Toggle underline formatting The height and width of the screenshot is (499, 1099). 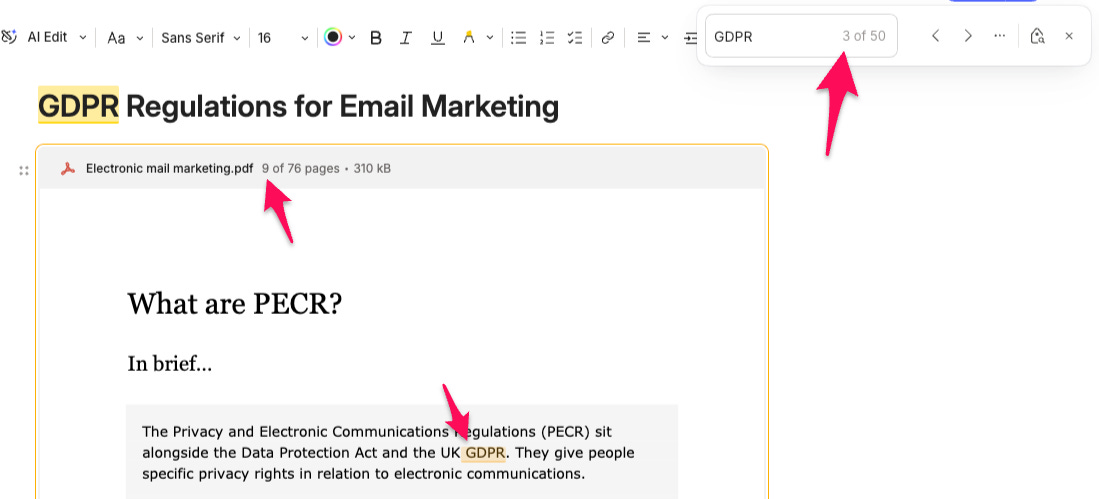(x=437, y=38)
